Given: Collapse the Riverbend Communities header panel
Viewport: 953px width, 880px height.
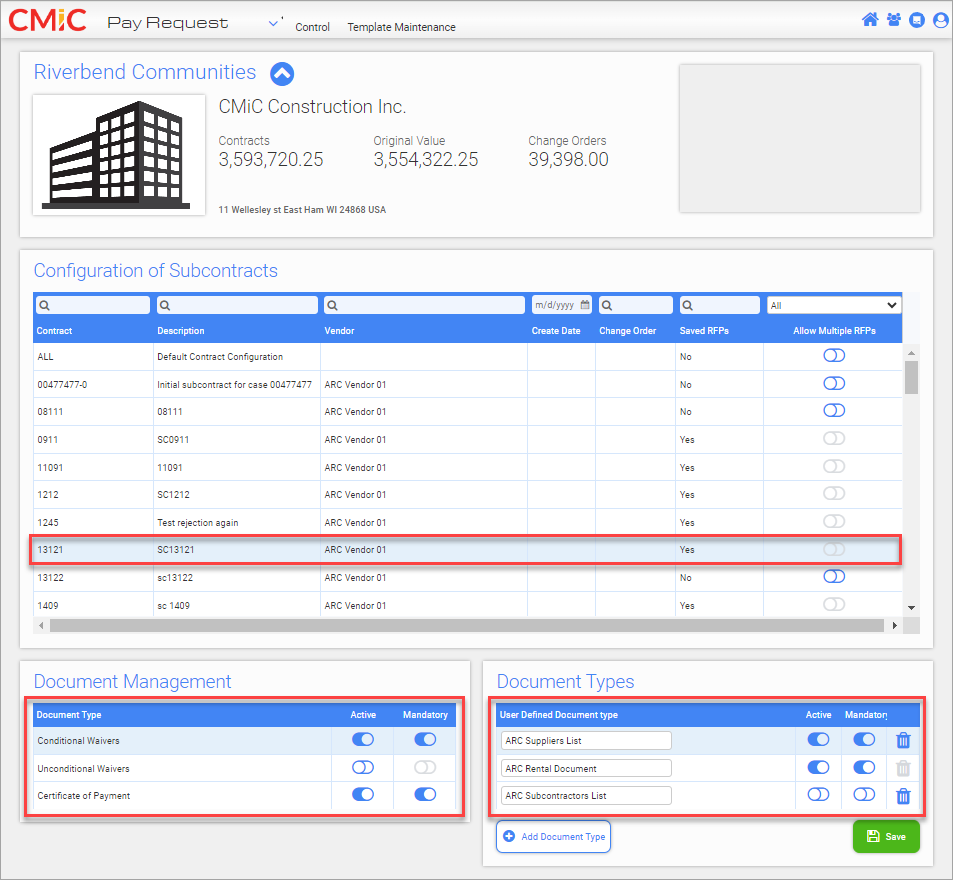Looking at the screenshot, I should (x=282, y=73).
